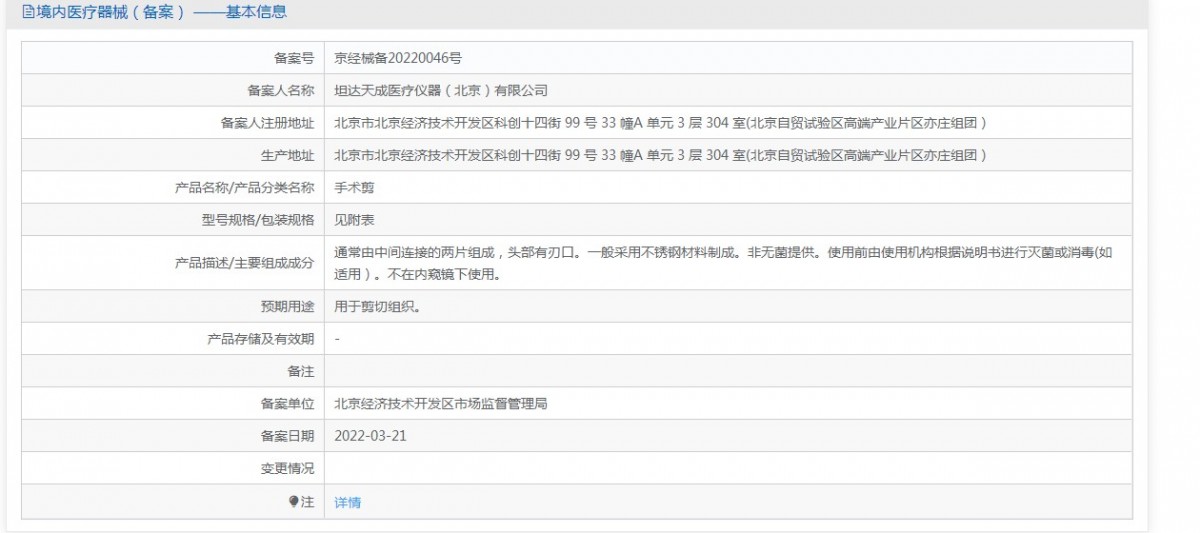
Task: Click the 备案单位 label
Action: click(287, 404)
